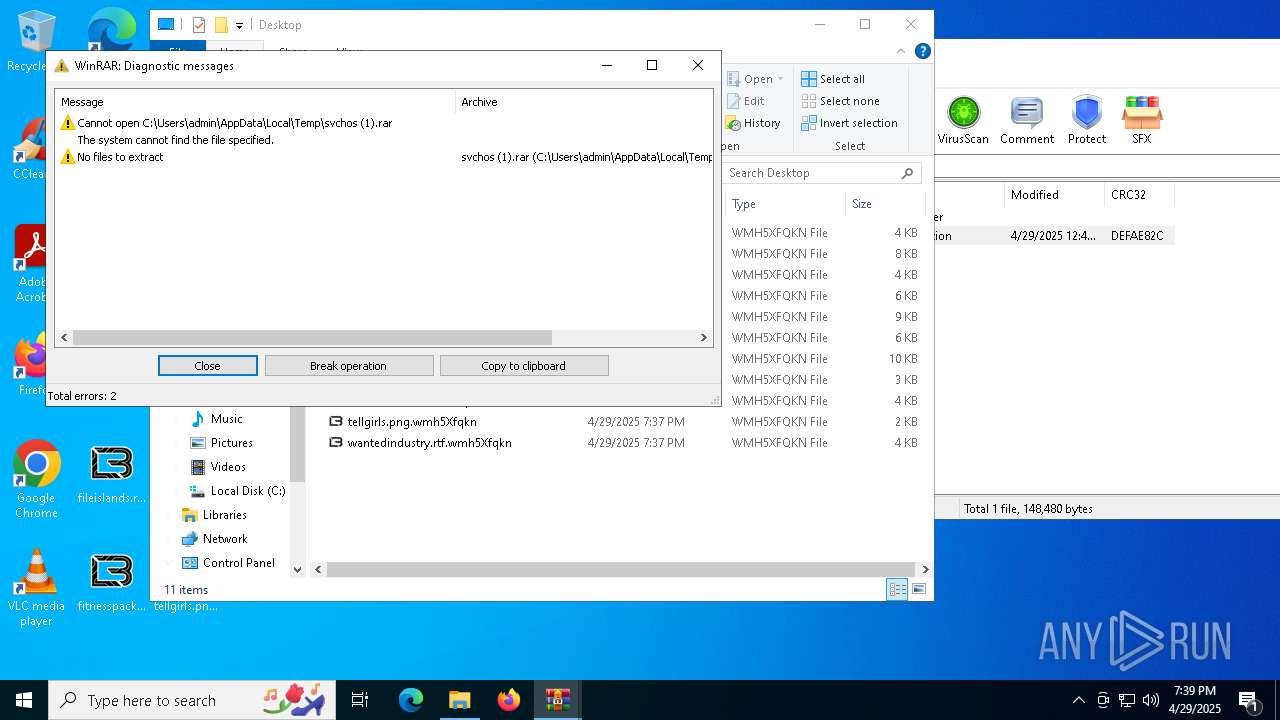Click the Protect icon in WinRAR
1280x720 pixels.
click(x=1086, y=120)
